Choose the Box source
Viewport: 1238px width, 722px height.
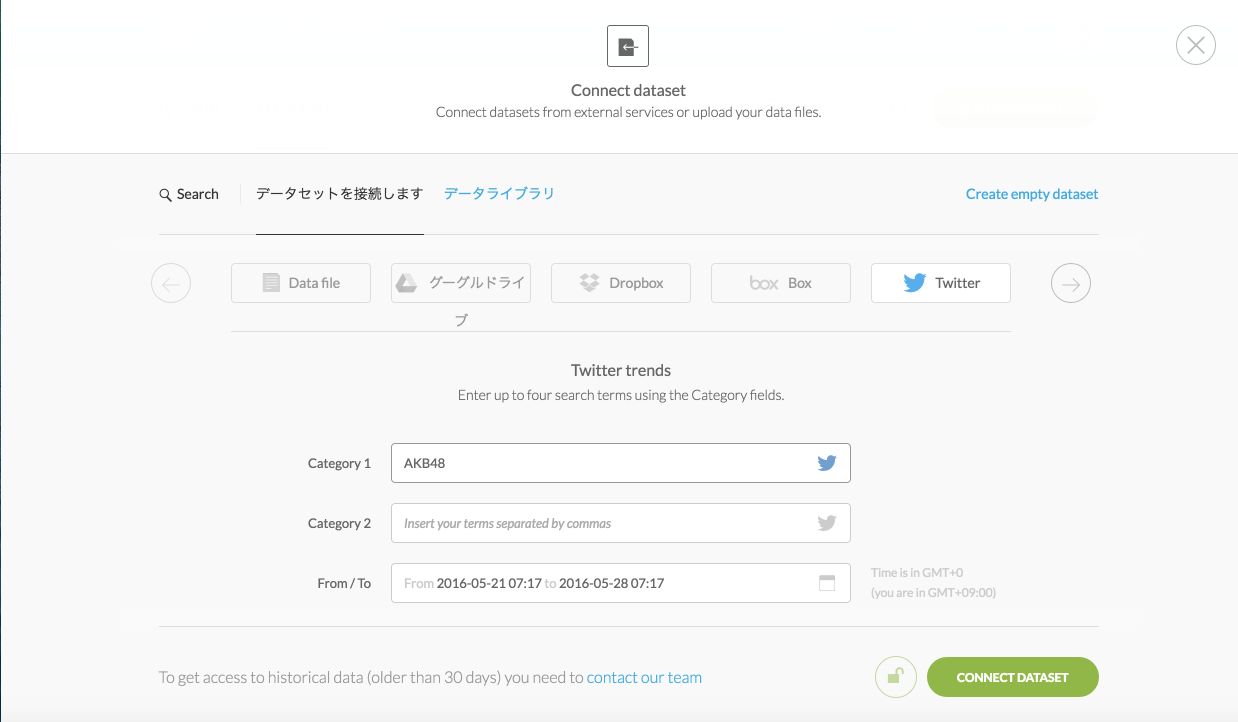781,283
